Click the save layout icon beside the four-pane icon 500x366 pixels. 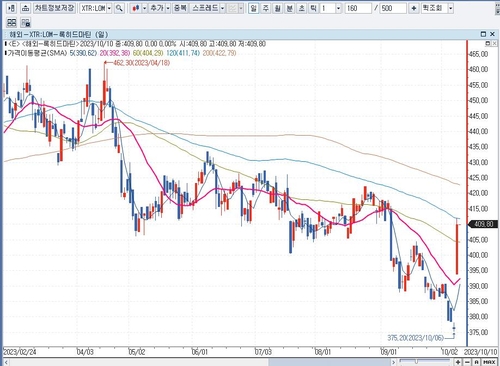[x=25, y=23]
